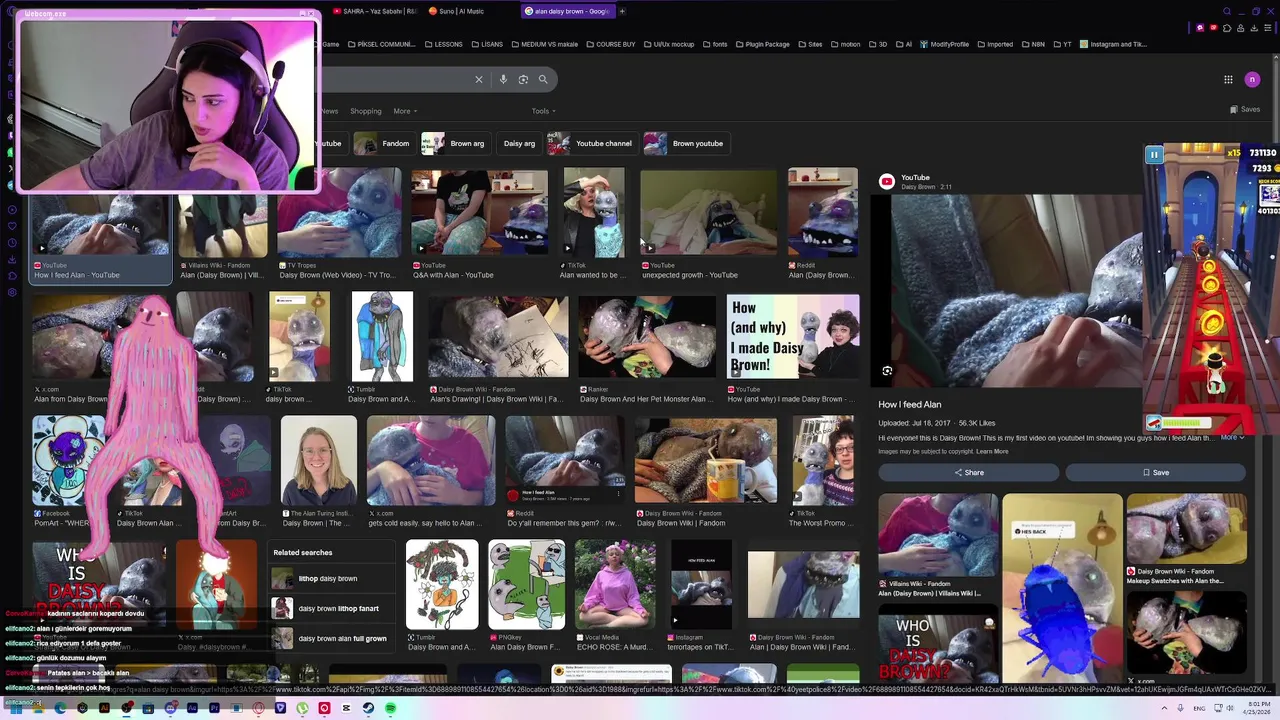
Task: Search inside image with Lens icon on preview
Action: (x=887, y=371)
